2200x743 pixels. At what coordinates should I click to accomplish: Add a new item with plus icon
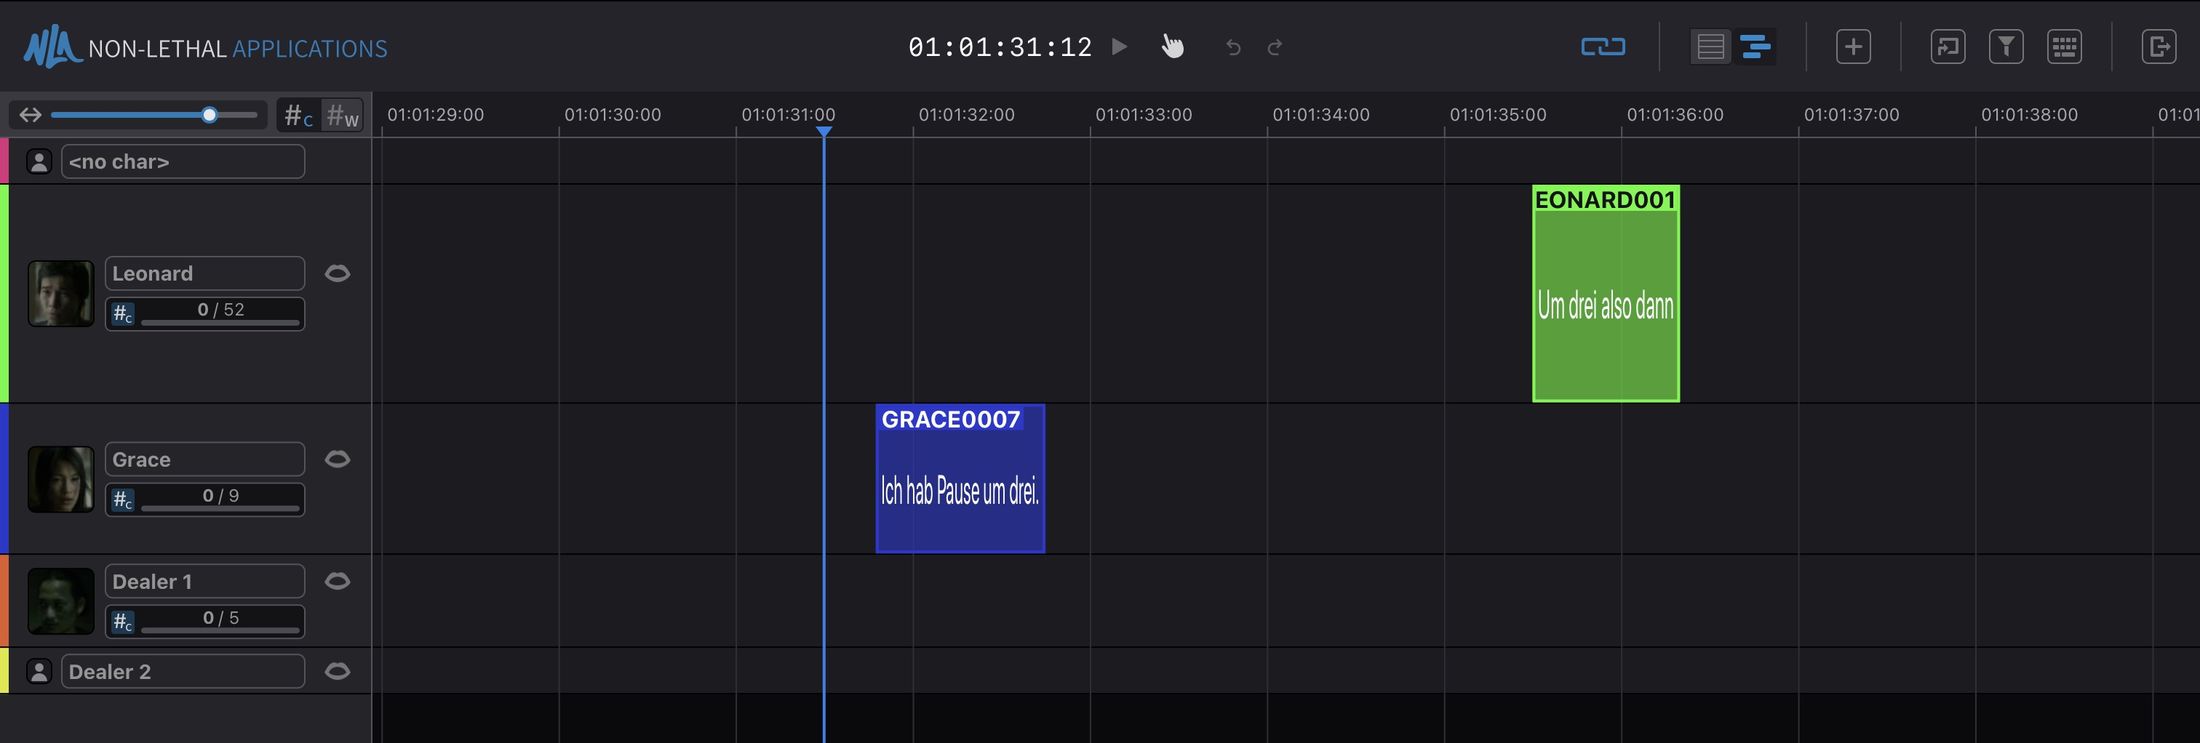[1853, 47]
